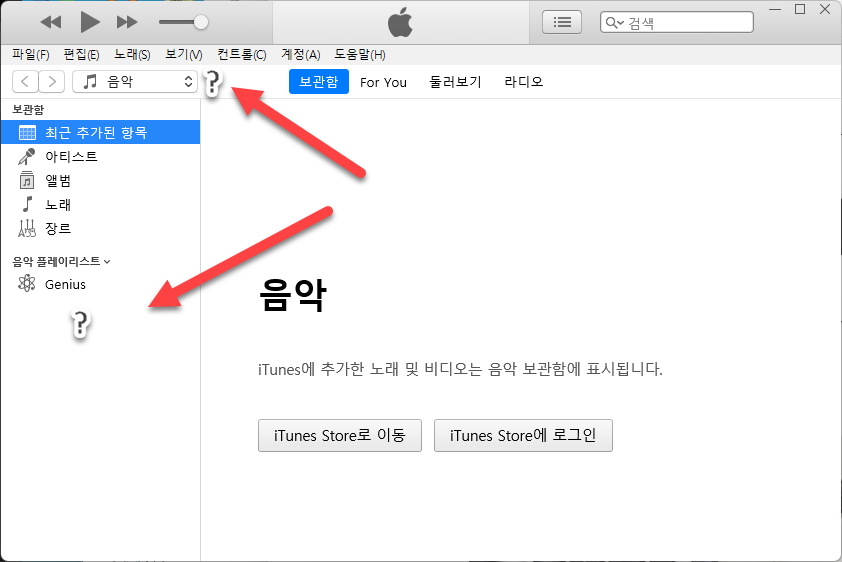842x562 pixels.
Task: Open the 음악 media type dropdown
Action: (135, 82)
